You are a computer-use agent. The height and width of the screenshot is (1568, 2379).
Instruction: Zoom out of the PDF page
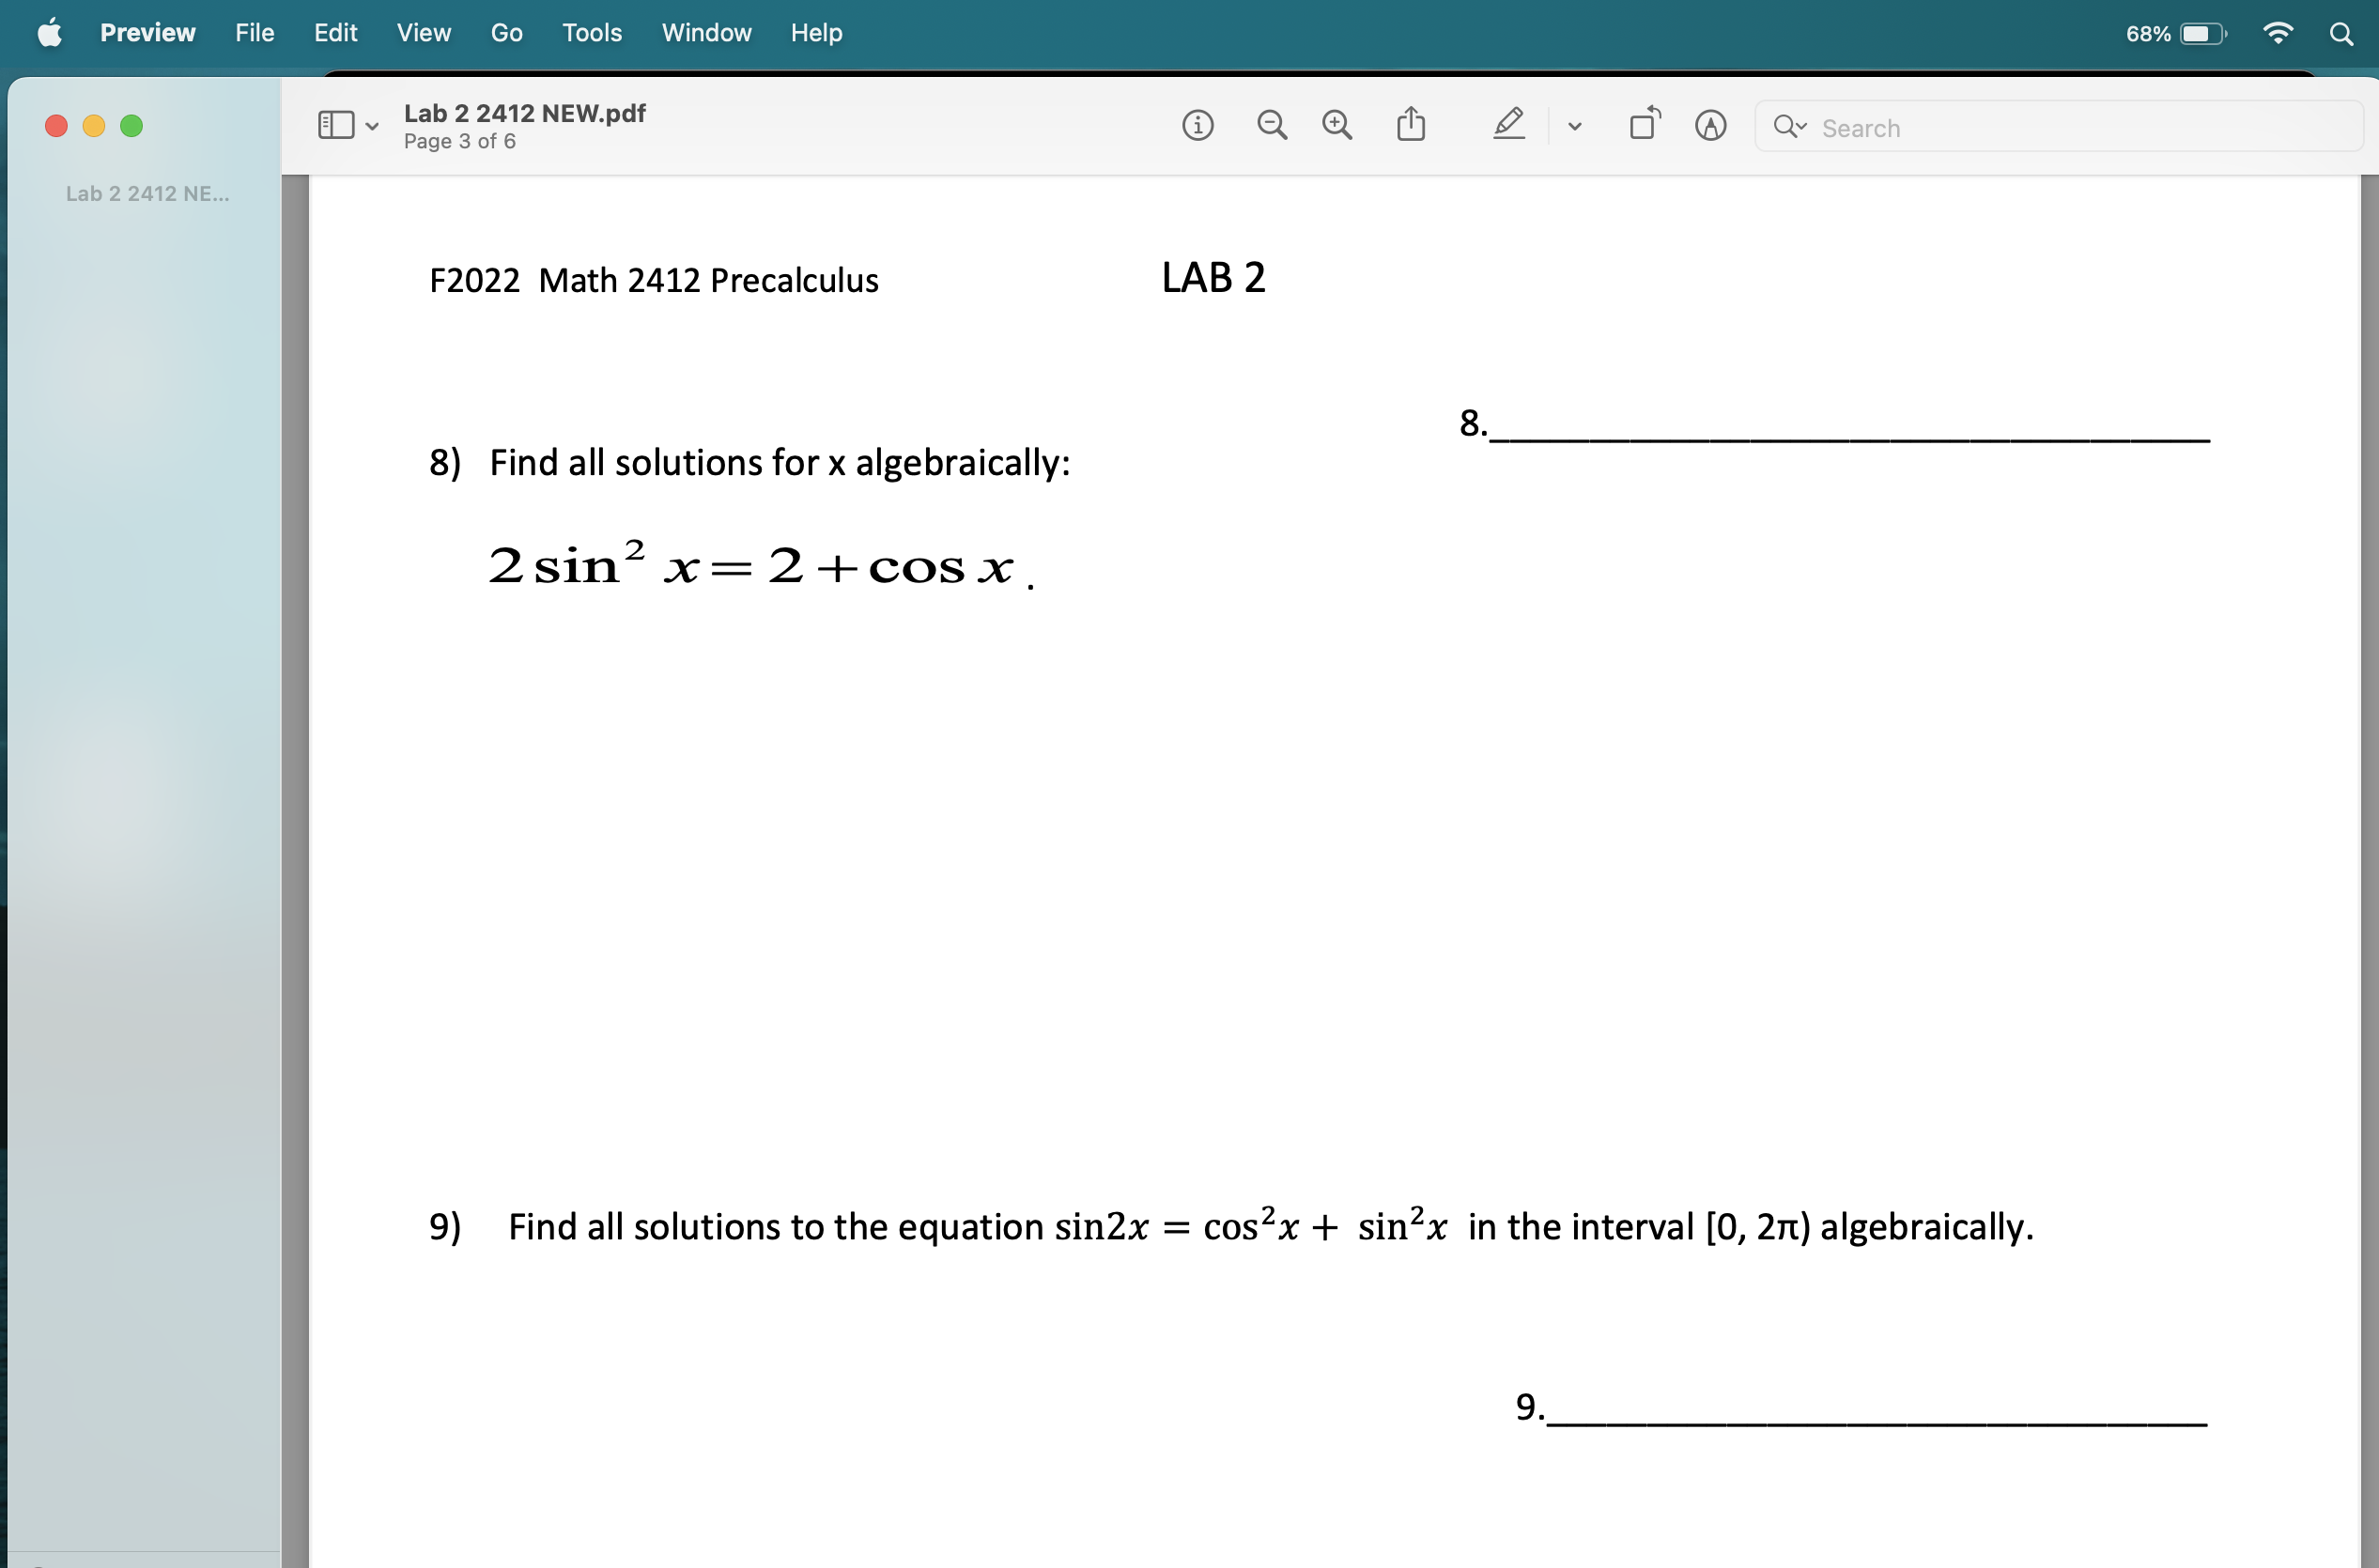[x=1271, y=125]
